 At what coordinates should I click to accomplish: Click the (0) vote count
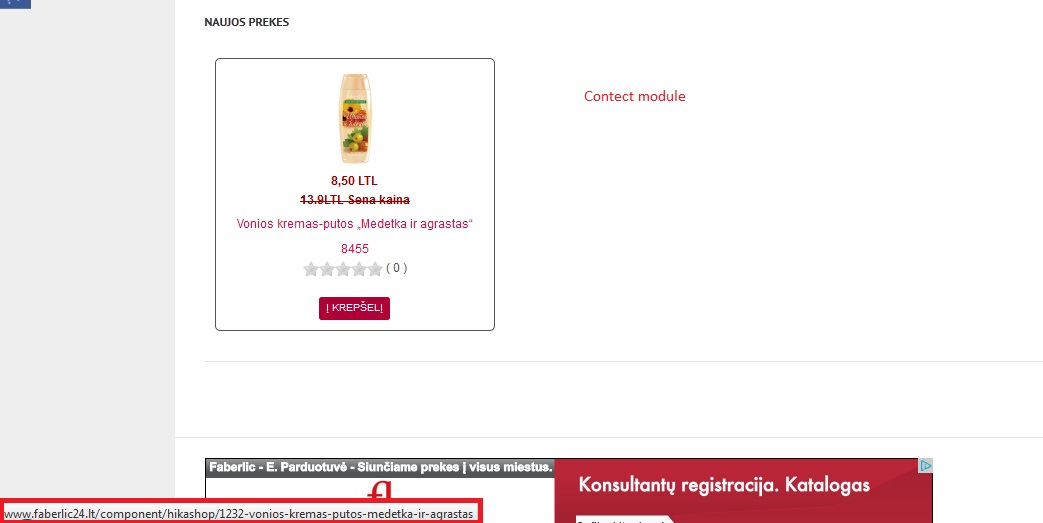[396, 268]
